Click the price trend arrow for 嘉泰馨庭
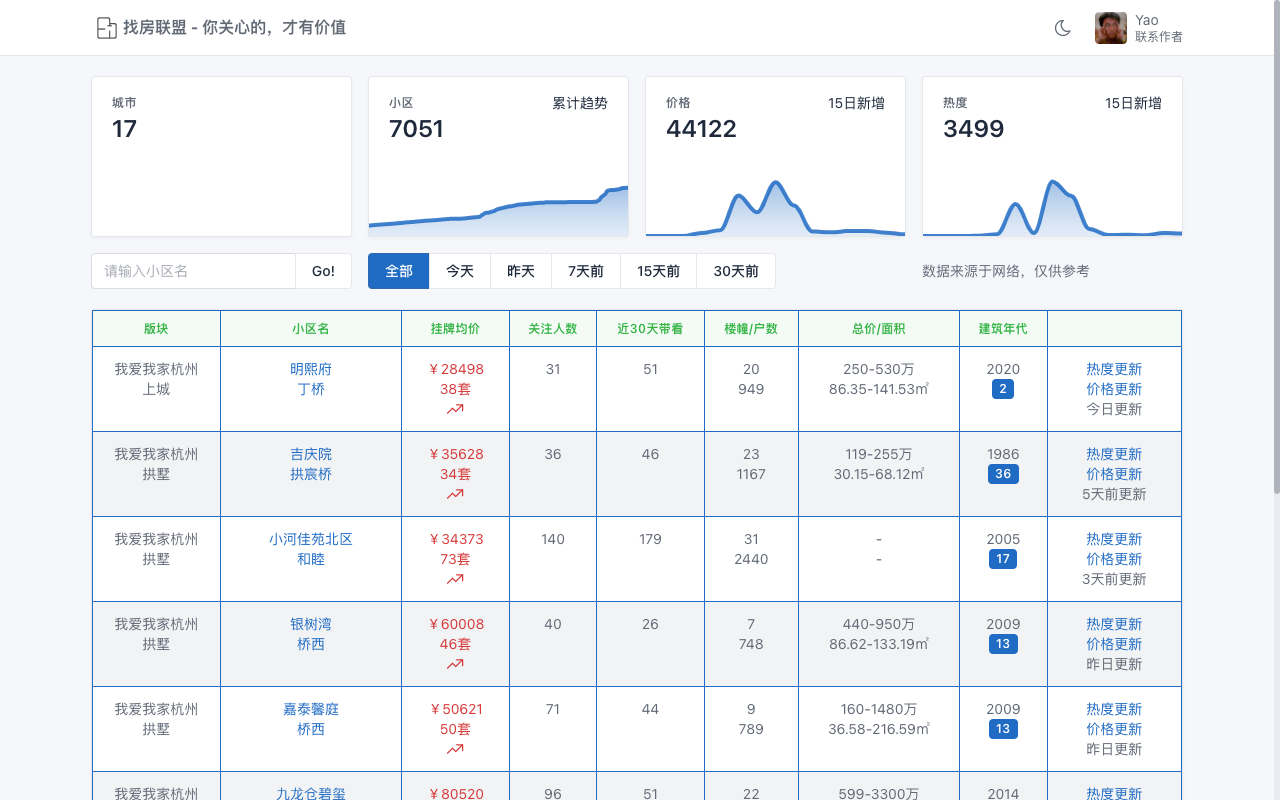Viewport: 1280px width, 800px height. coord(455,749)
